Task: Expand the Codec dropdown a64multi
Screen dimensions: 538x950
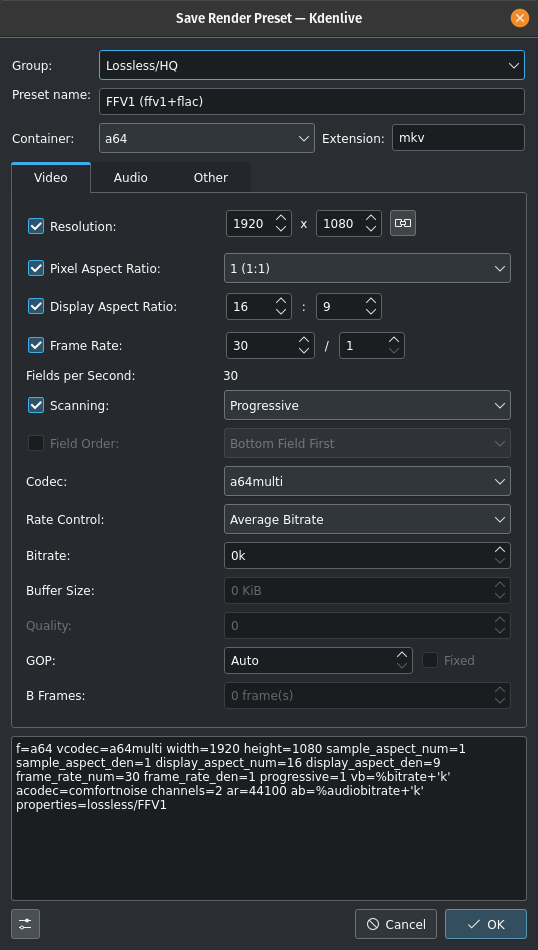Action: [x=367, y=482]
